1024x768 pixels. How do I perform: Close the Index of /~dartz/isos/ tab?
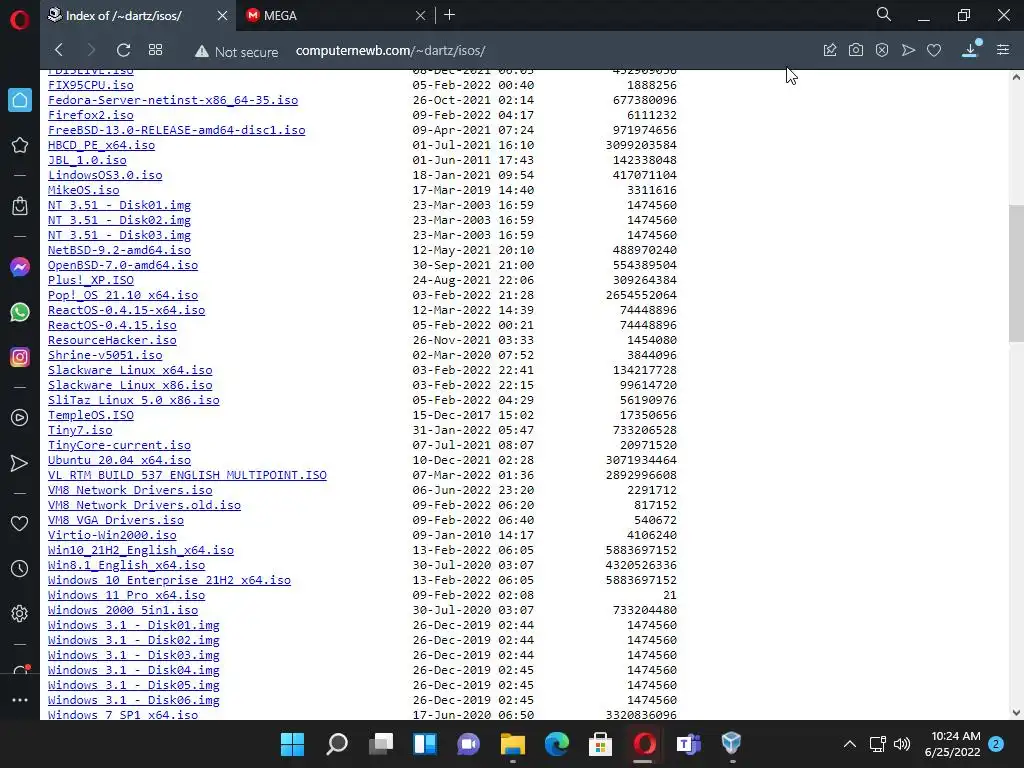pyautogui.click(x=223, y=16)
